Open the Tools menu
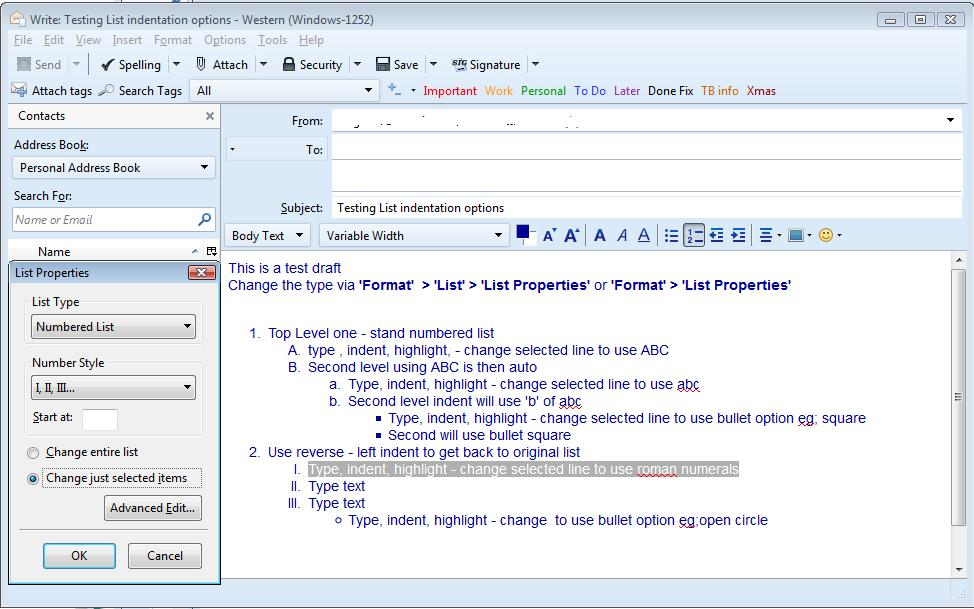 coord(272,40)
